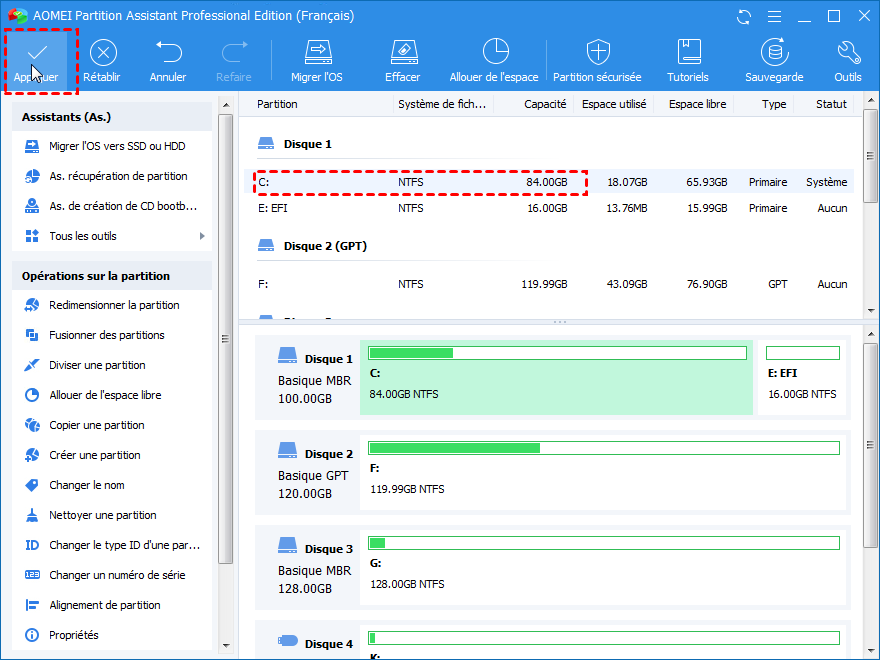The height and width of the screenshot is (660, 880).
Task: Expand the Tous les outils submenu arrow
Action: 202,236
